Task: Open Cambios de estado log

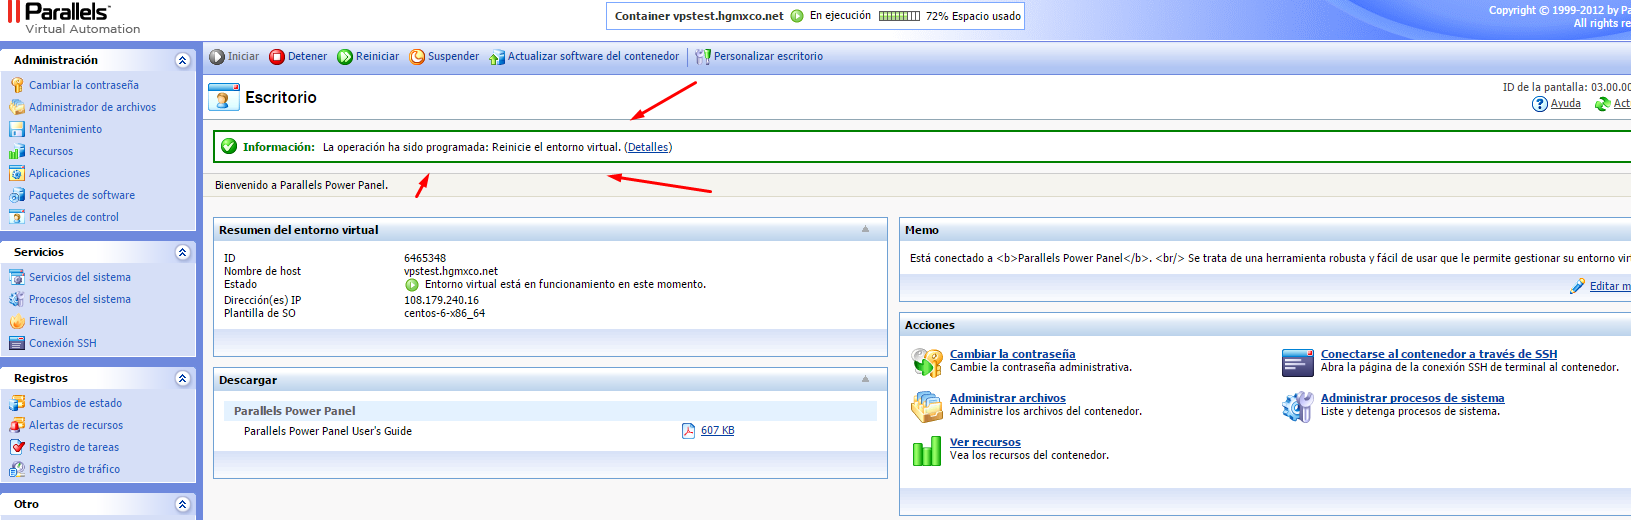Action: pos(75,403)
